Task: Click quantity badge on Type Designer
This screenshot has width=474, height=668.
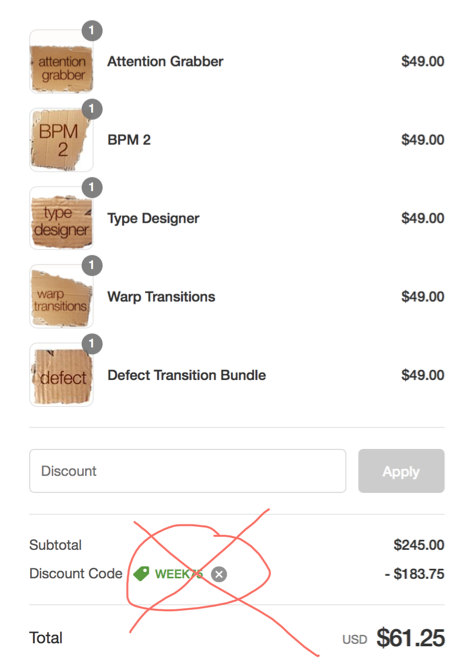Action: point(92,187)
